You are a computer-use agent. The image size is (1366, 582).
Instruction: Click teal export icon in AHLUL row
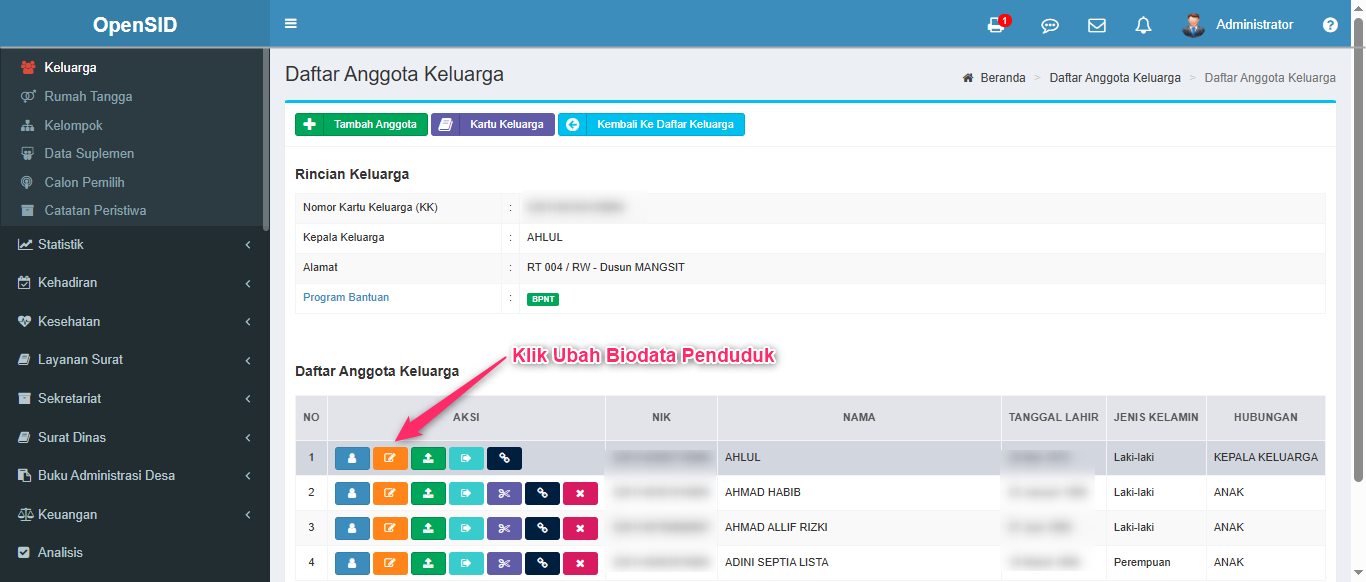click(466, 458)
